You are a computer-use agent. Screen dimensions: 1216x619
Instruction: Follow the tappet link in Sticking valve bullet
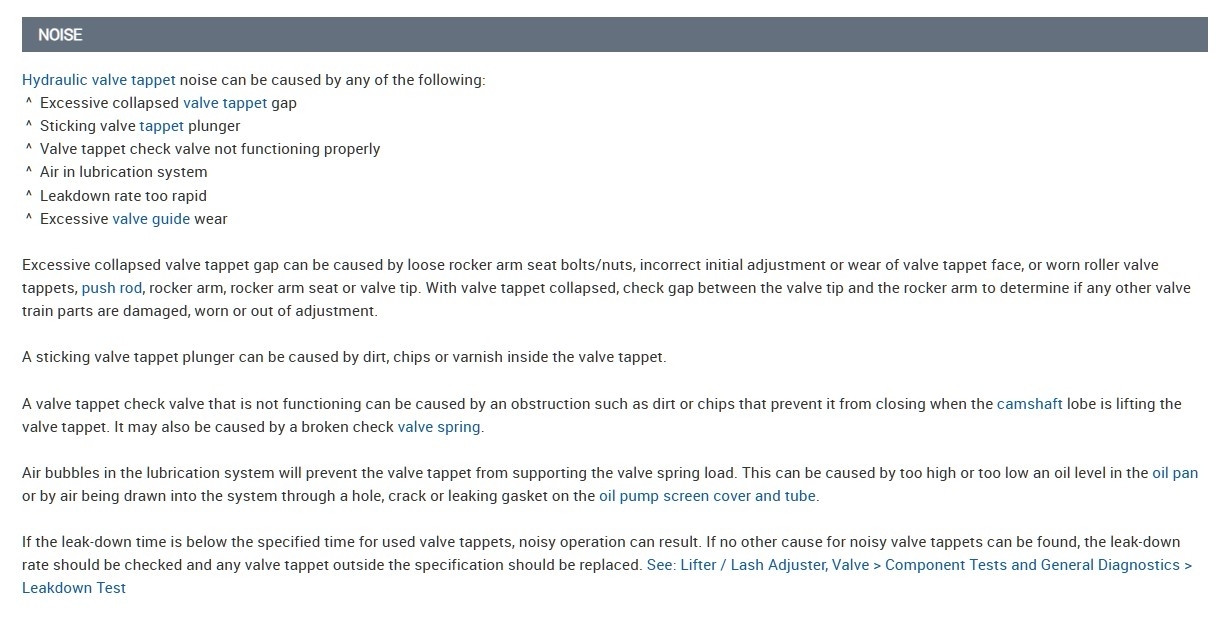click(161, 126)
